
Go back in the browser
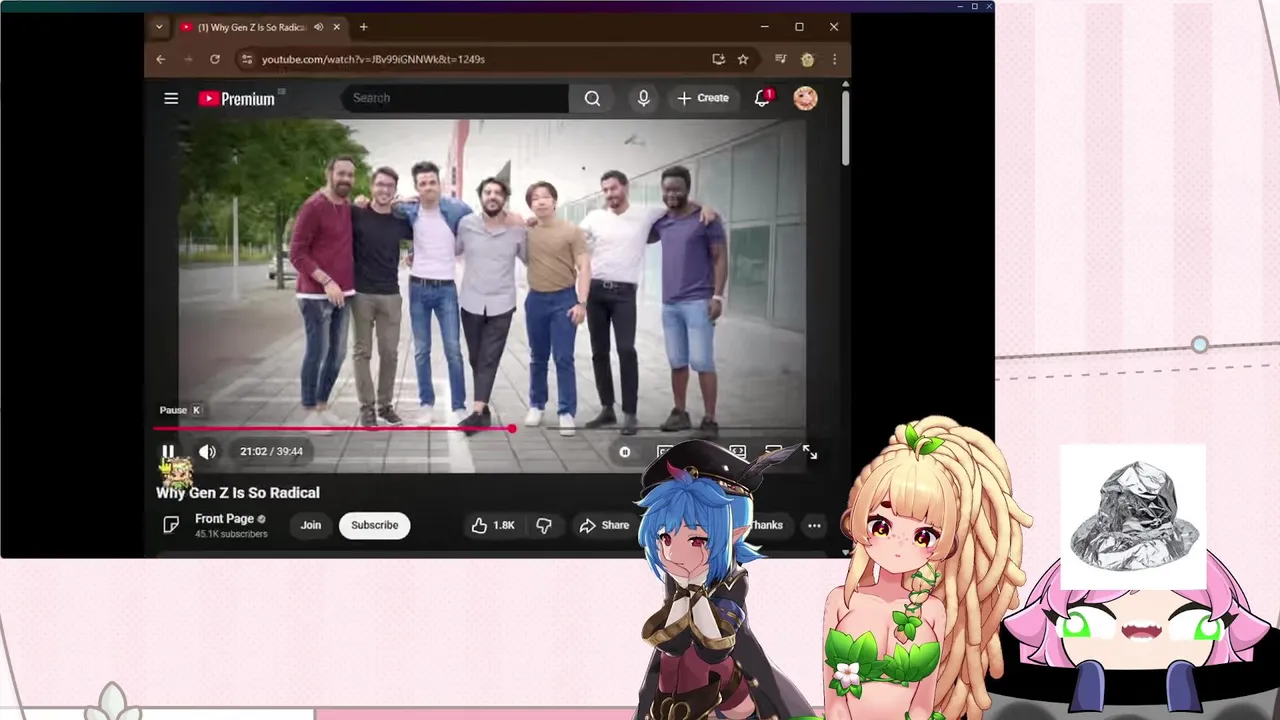coord(161,59)
